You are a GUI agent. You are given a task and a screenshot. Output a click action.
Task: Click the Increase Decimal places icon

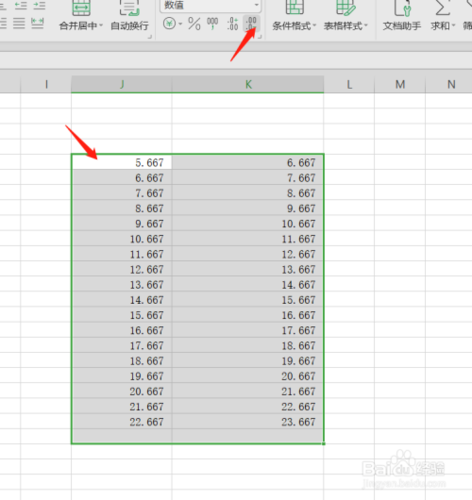(x=232, y=24)
